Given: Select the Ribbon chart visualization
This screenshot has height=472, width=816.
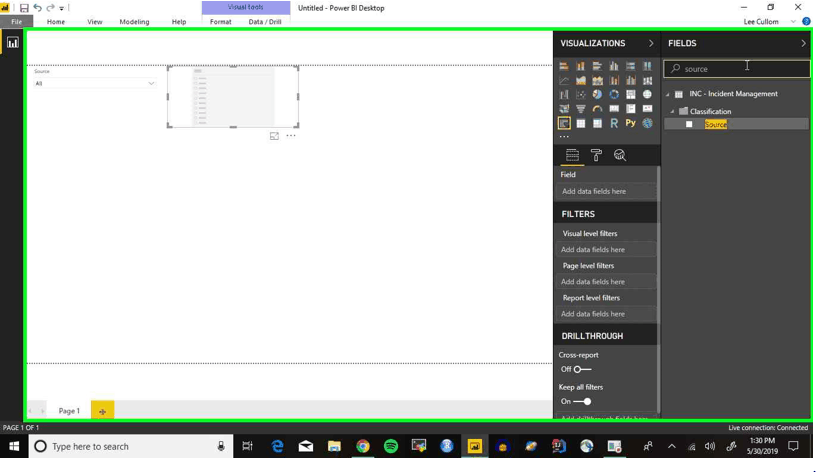Looking at the screenshot, I should pyautogui.click(x=647, y=80).
